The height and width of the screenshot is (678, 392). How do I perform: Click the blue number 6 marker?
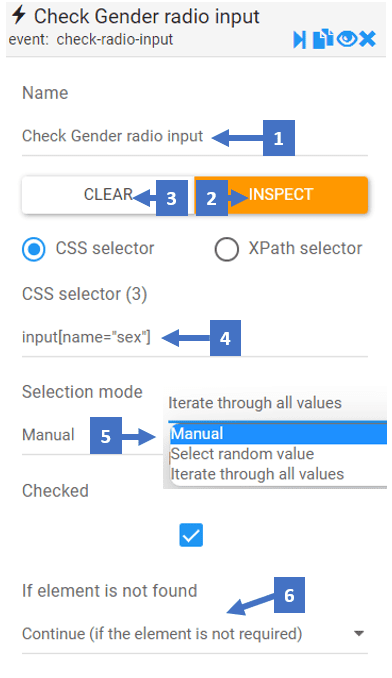[289, 595]
